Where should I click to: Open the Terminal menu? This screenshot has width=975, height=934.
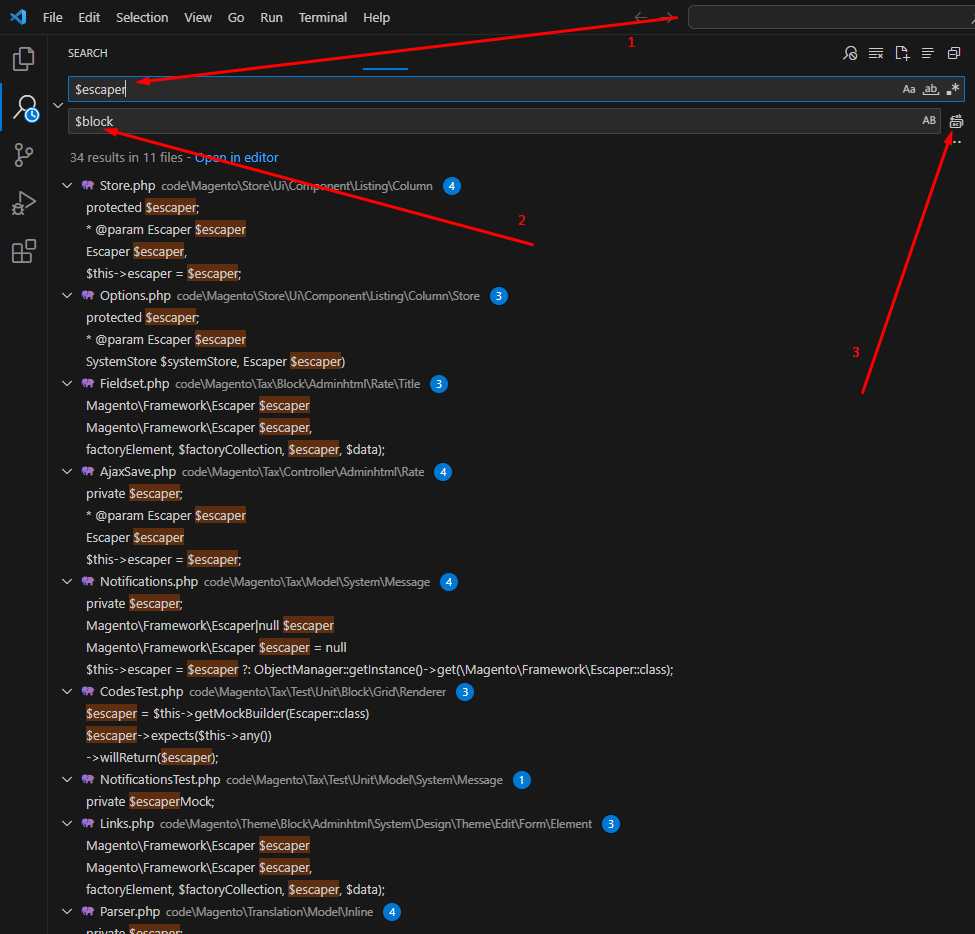point(323,17)
